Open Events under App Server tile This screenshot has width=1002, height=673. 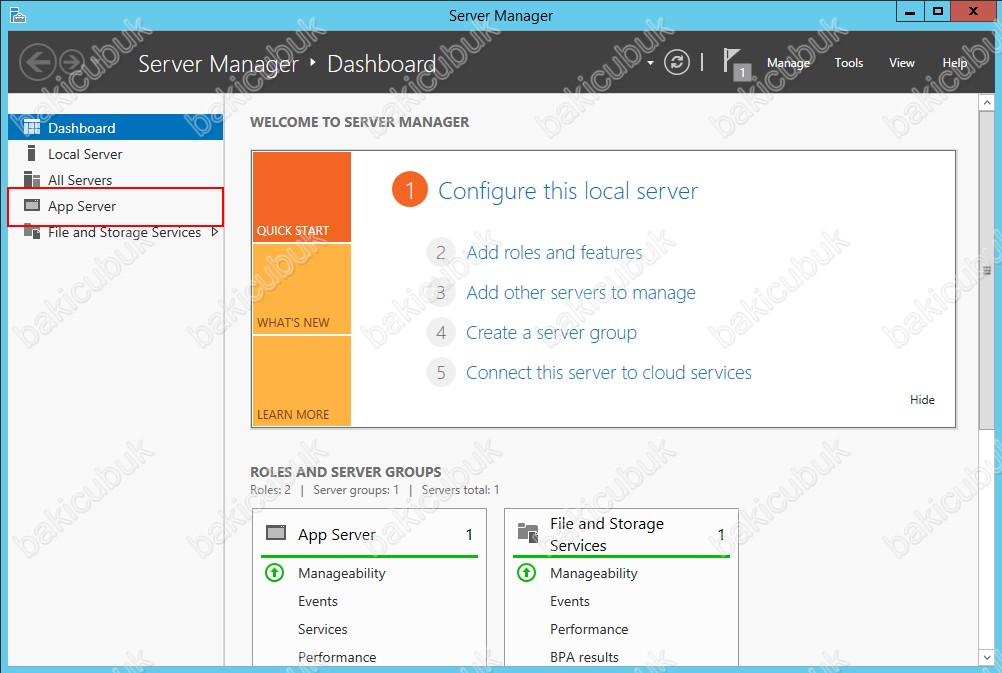tap(318, 601)
